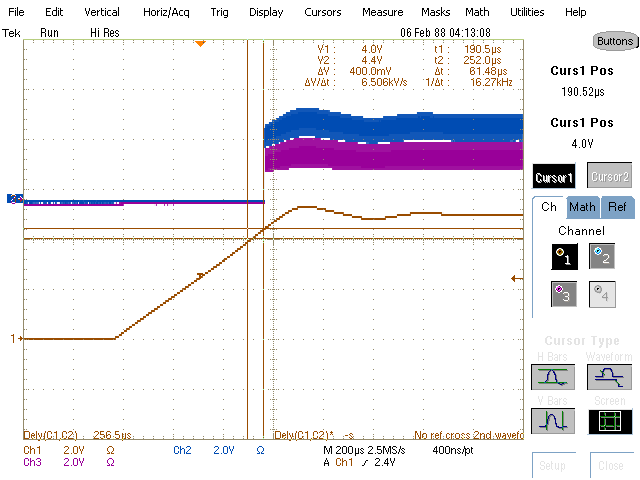This screenshot has width=640, height=480.
Task: Click the No ref cross 2nd waveform message
Action: (469, 435)
